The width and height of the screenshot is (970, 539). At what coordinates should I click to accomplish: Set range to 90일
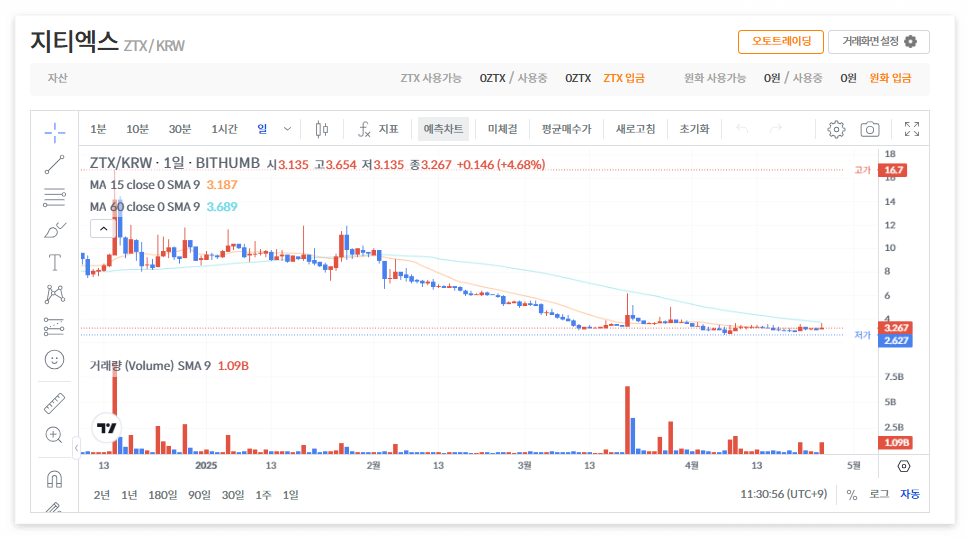tap(199, 494)
